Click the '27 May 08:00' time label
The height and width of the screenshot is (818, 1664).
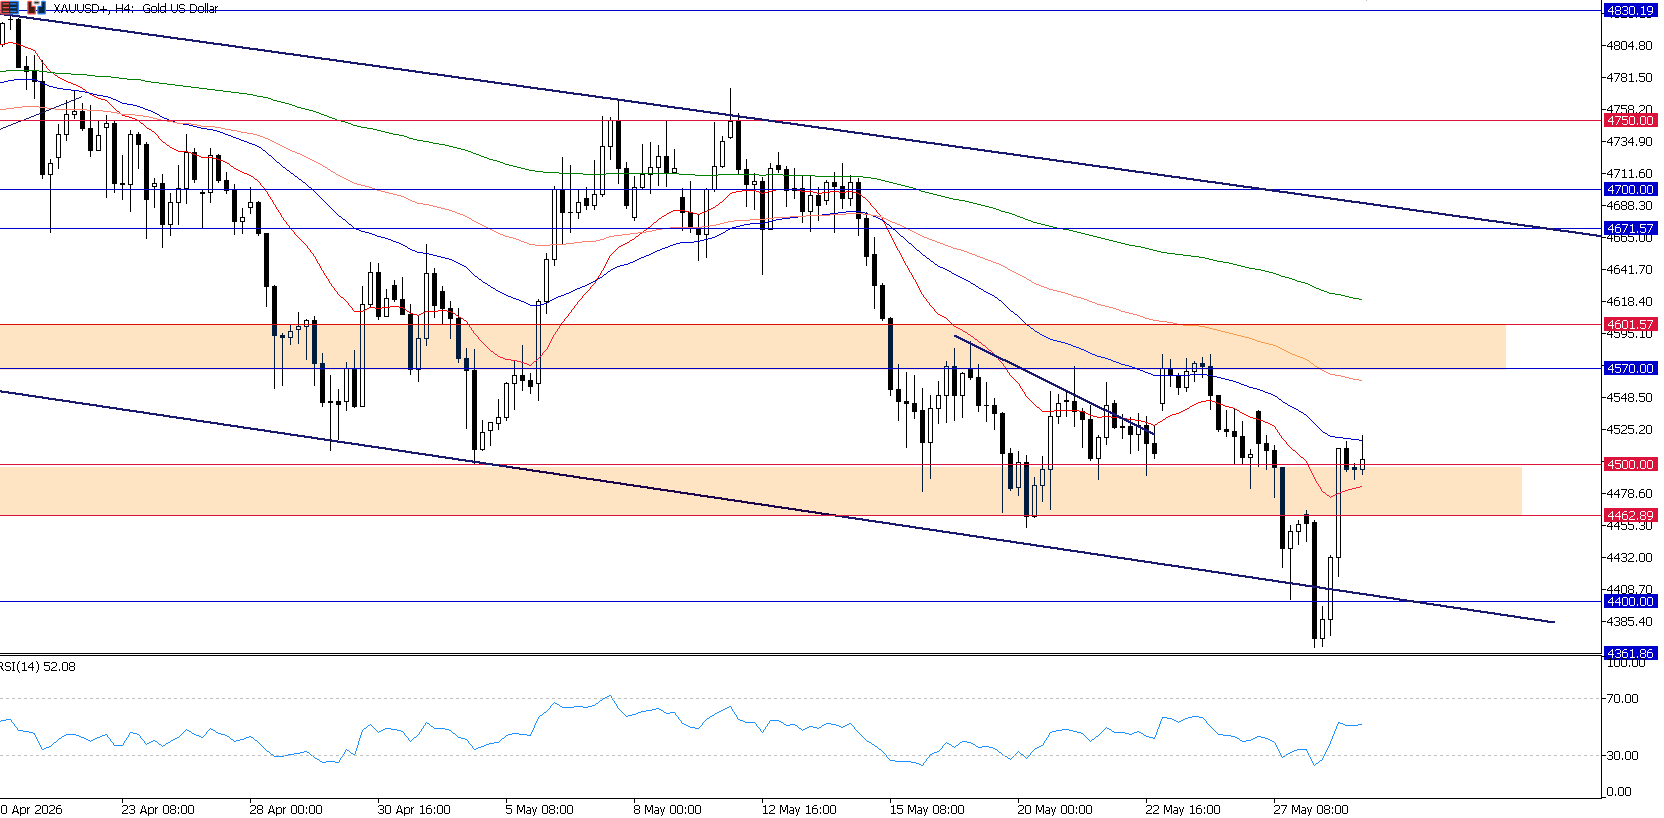pos(1311,810)
